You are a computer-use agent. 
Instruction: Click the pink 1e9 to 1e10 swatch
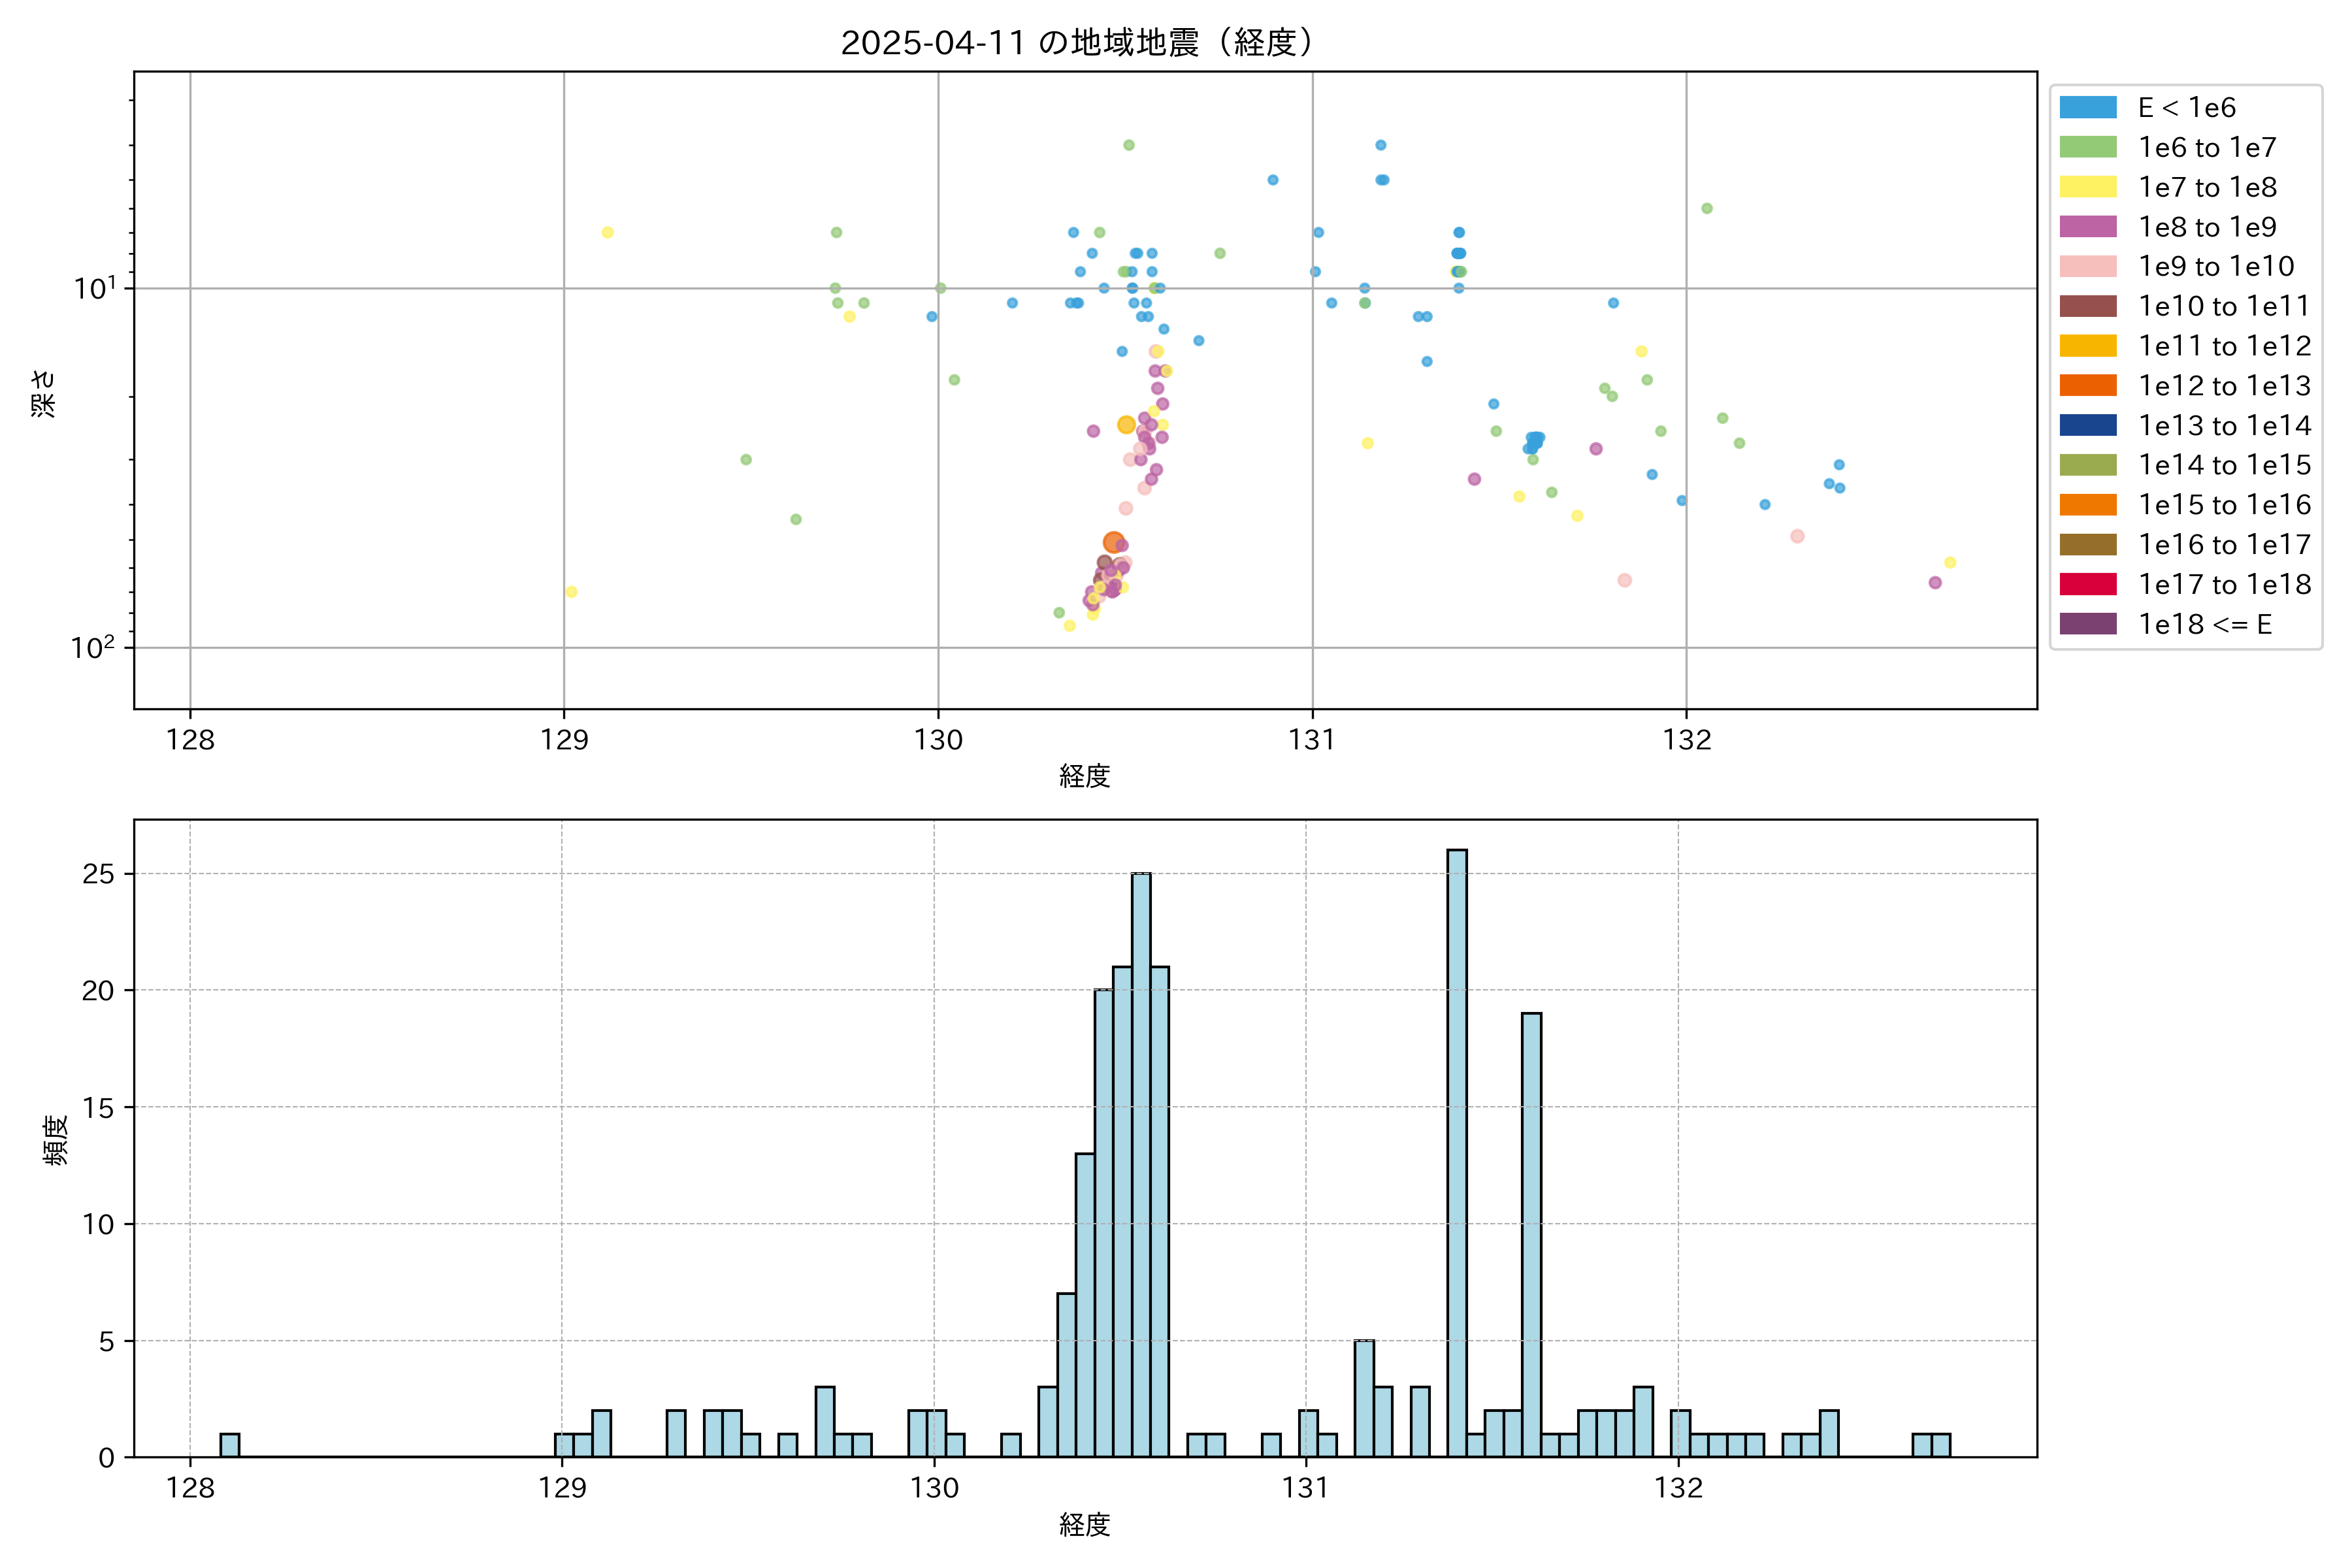point(2087,266)
